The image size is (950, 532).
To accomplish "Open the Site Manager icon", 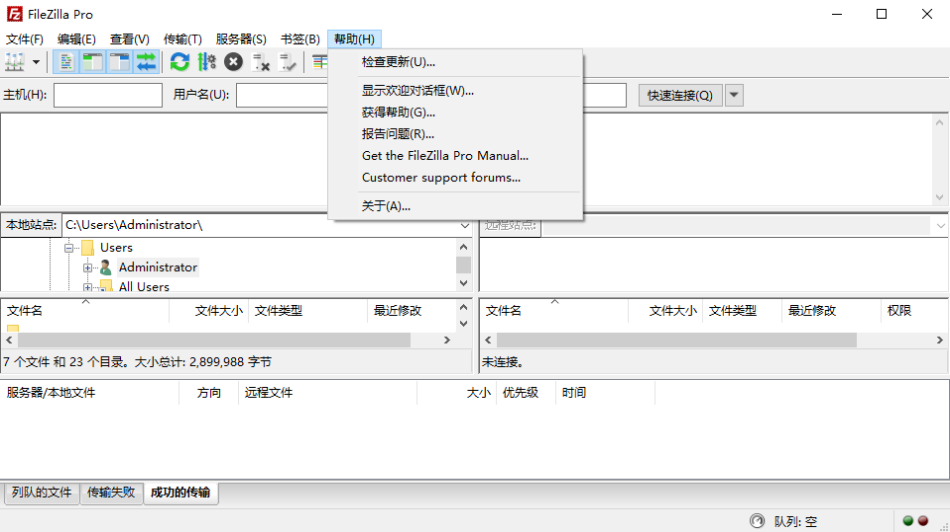I will (15, 62).
